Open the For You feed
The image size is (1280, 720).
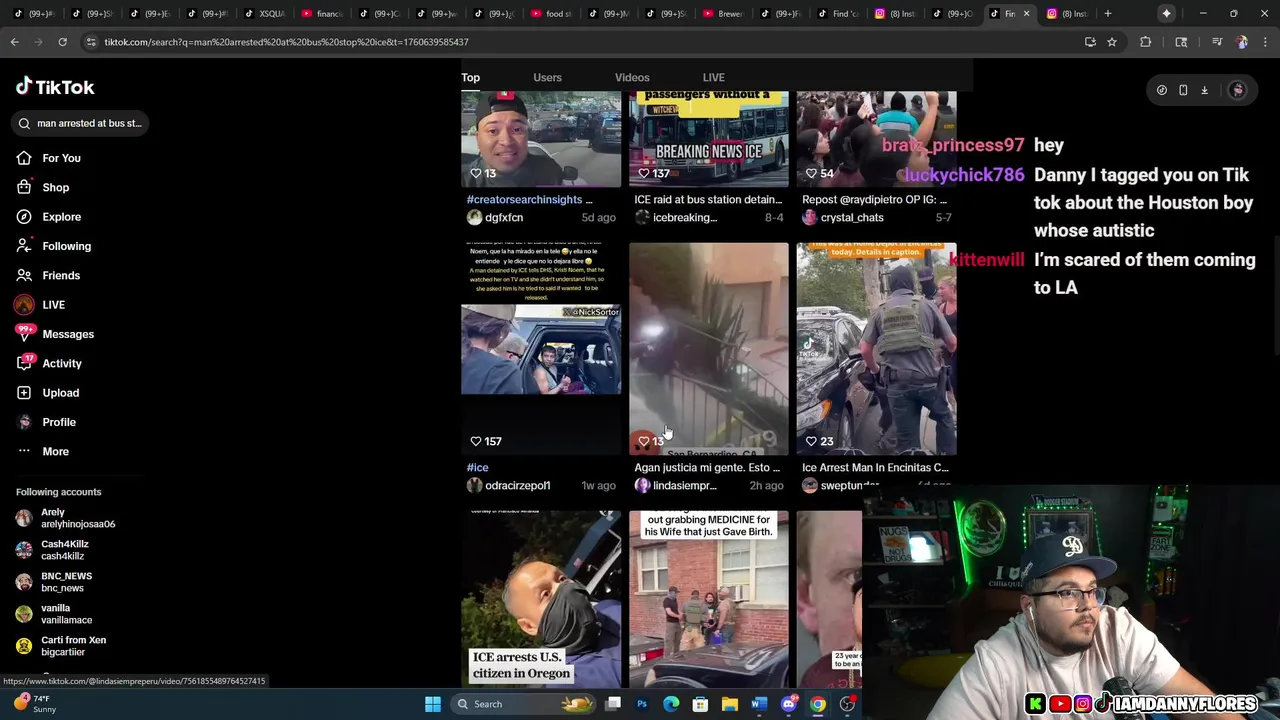click(x=61, y=158)
